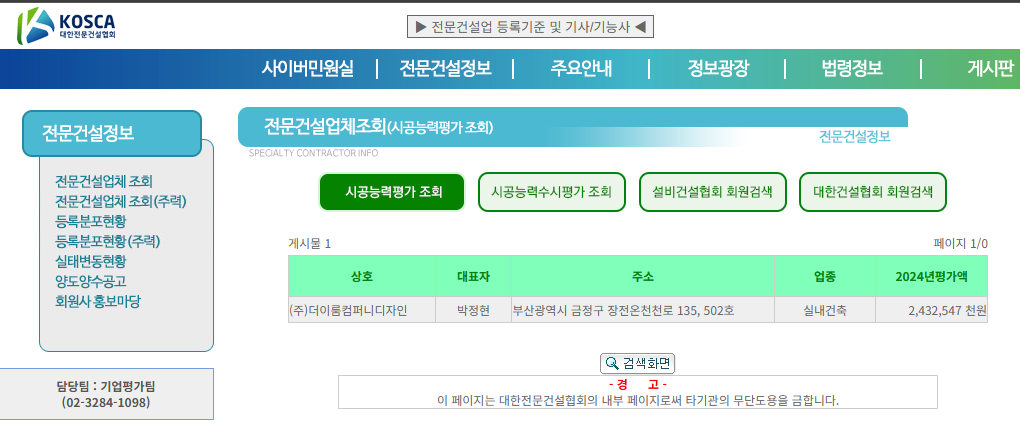Open 실태변동현황 sidebar link
1020x431 pixels.
pyautogui.click(x=91, y=261)
